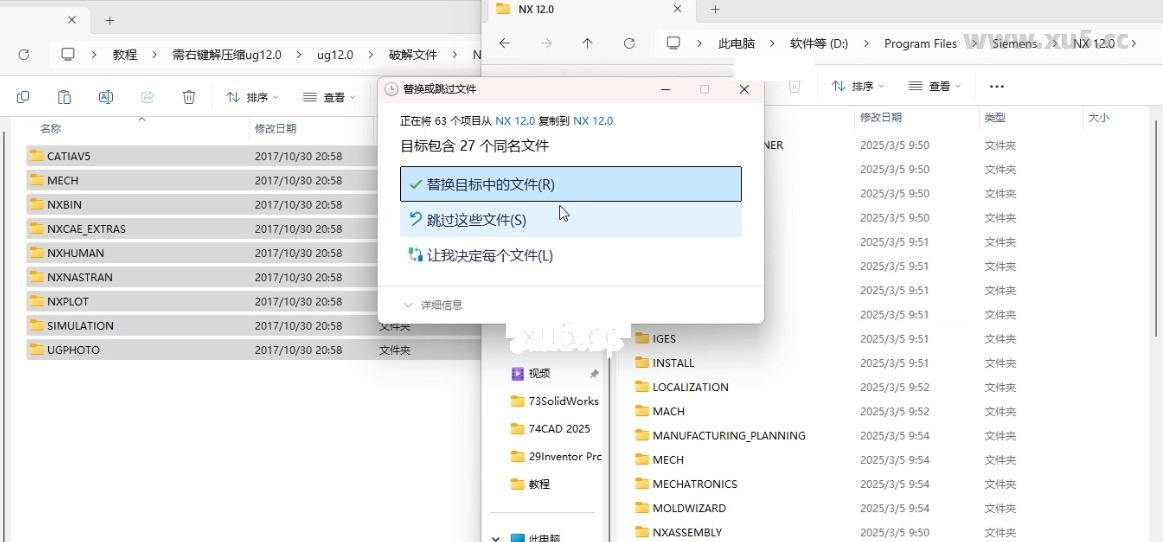Open sort dropdown in left Explorer window

pos(252,97)
